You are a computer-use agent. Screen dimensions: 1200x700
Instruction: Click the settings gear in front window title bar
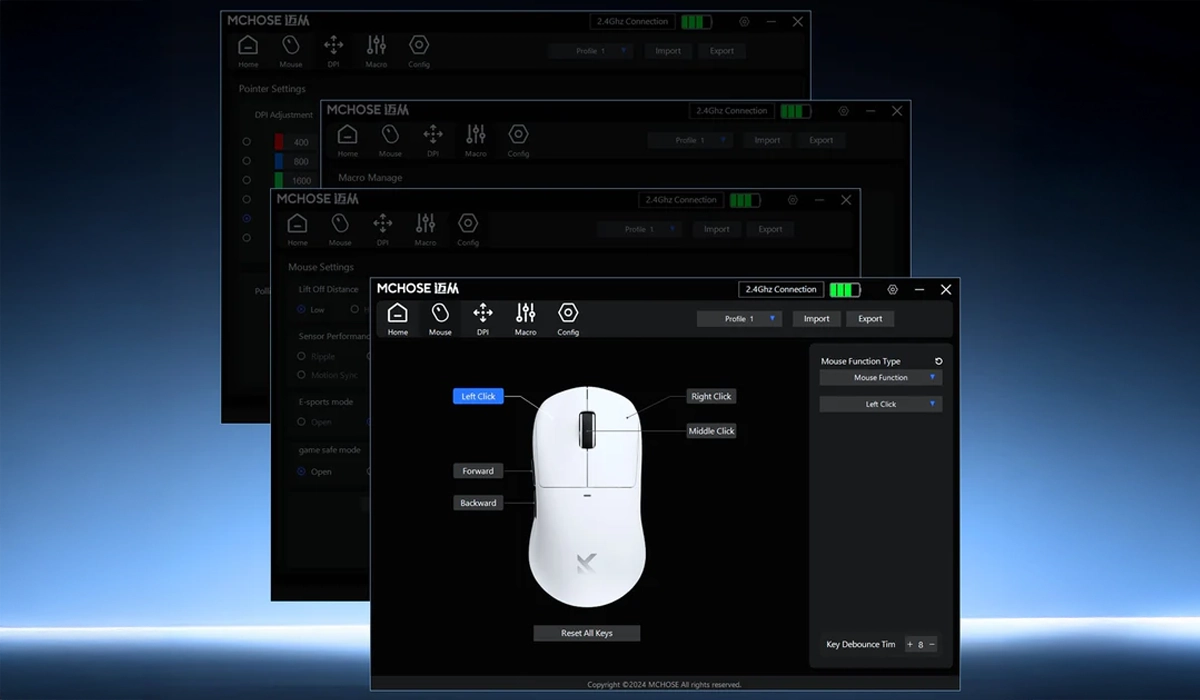coord(892,289)
